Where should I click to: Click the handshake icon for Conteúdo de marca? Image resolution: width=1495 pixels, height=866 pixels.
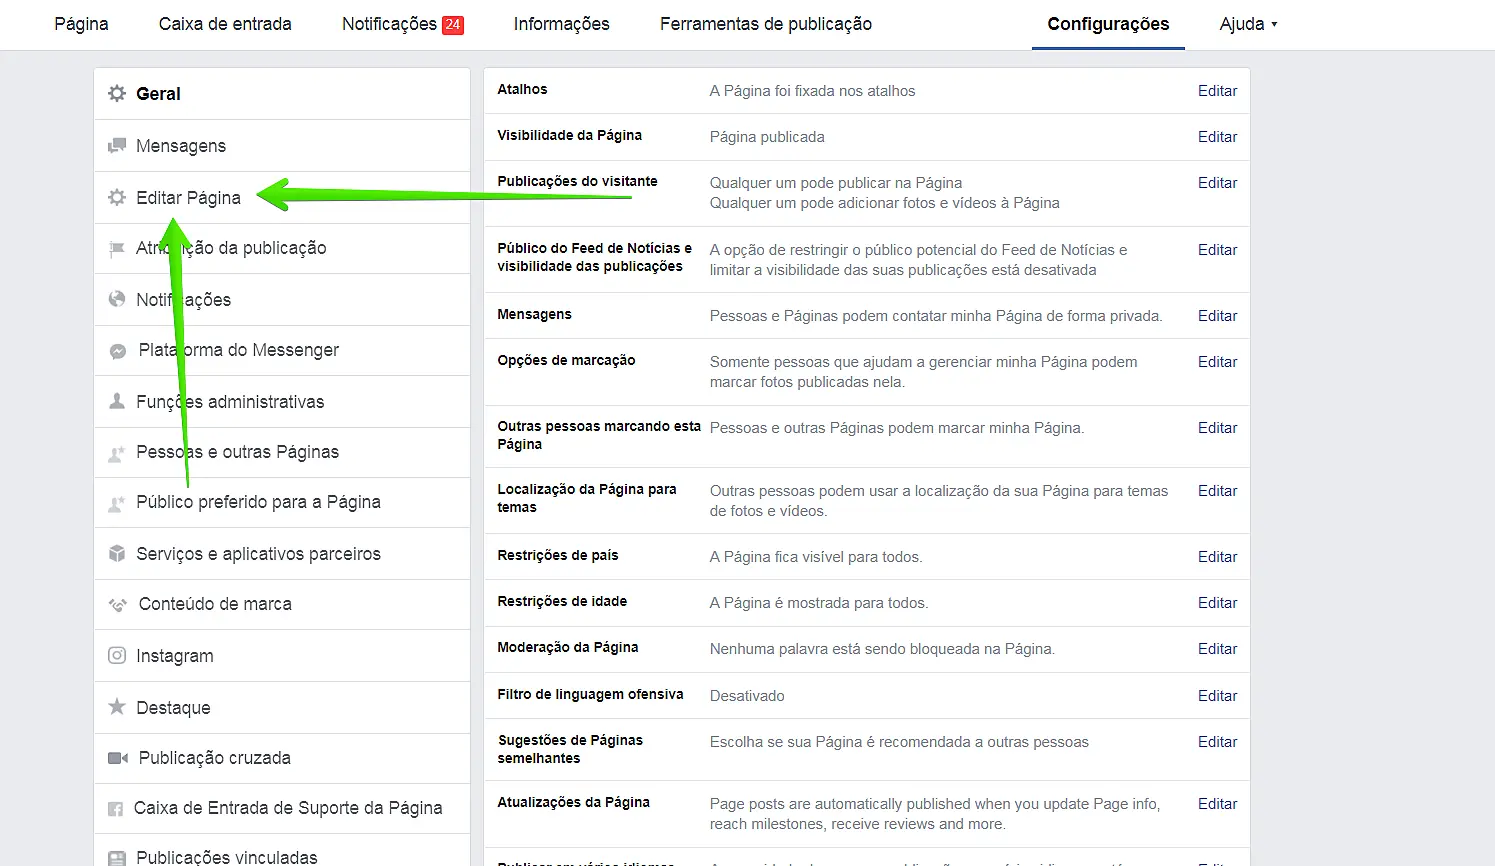[x=118, y=605]
